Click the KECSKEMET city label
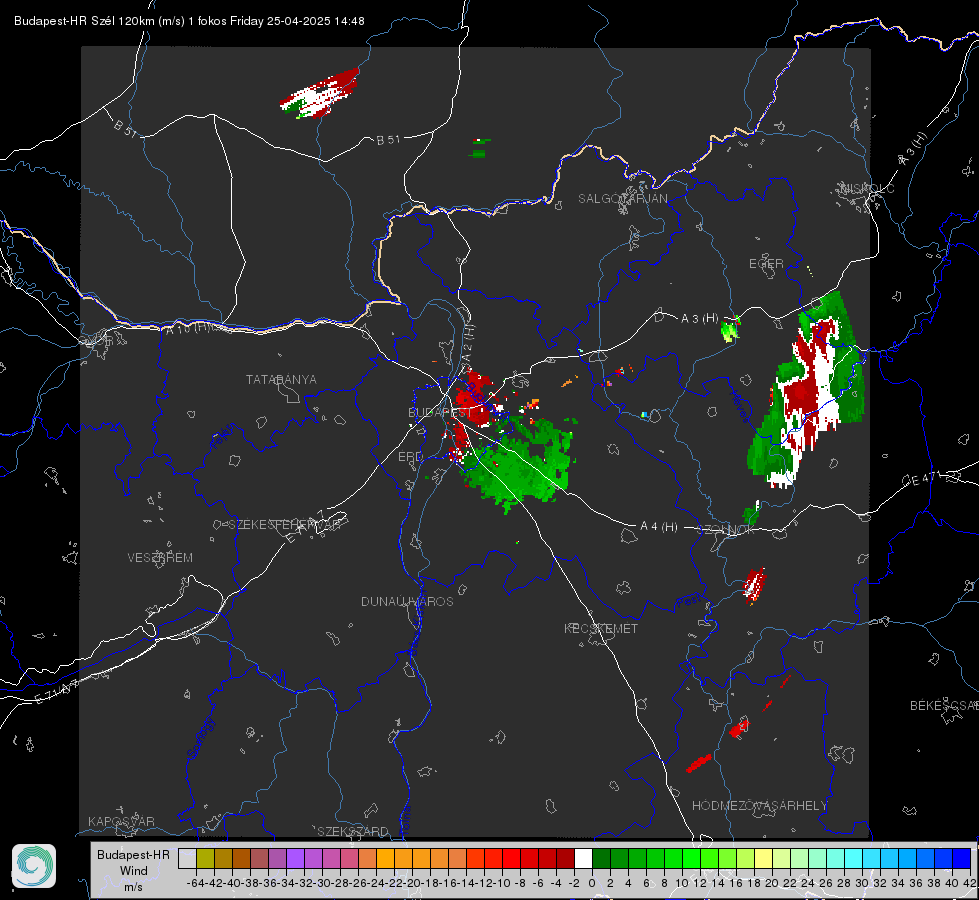This screenshot has height=900, width=979. pos(601,628)
